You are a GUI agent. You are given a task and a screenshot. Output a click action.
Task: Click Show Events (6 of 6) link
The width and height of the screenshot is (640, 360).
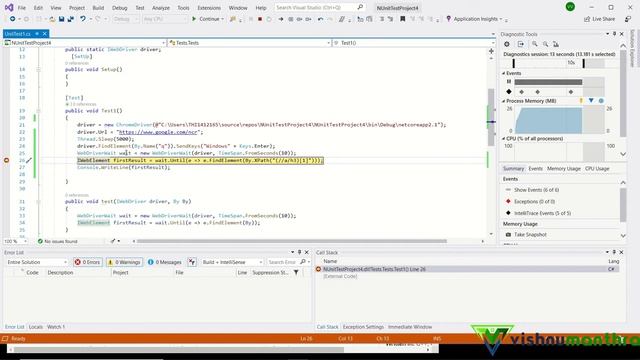point(536,190)
